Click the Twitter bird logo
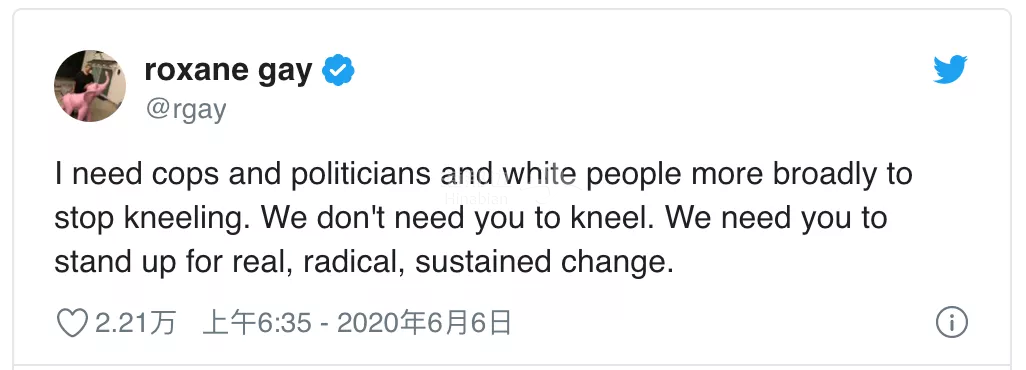The width and height of the screenshot is (1026, 370). coord(950,69)
